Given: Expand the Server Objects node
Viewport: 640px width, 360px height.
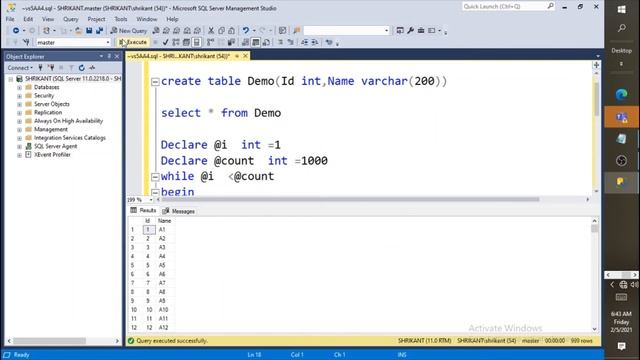Looking at the screenshot, I should tap(20, 104).
